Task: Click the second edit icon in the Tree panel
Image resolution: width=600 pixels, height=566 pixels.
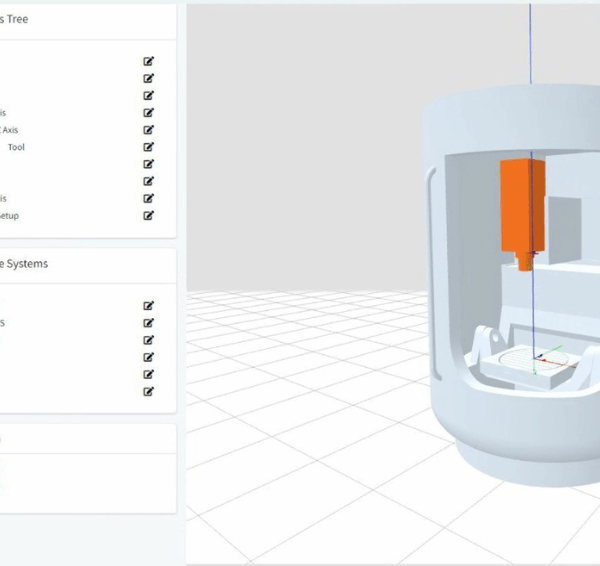Action: 149,78
